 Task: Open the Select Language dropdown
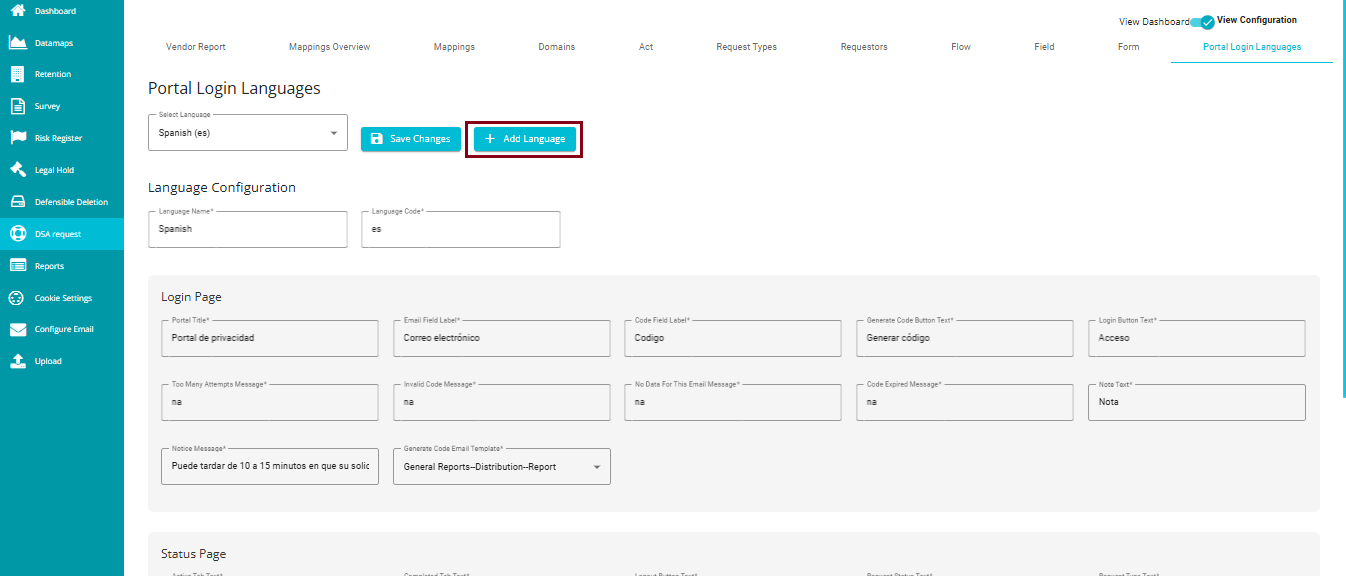click(247, 133)
